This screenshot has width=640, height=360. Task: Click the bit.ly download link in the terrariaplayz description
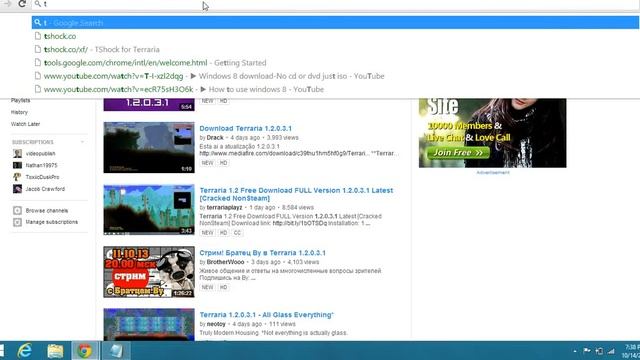click(x=300, y=224)
